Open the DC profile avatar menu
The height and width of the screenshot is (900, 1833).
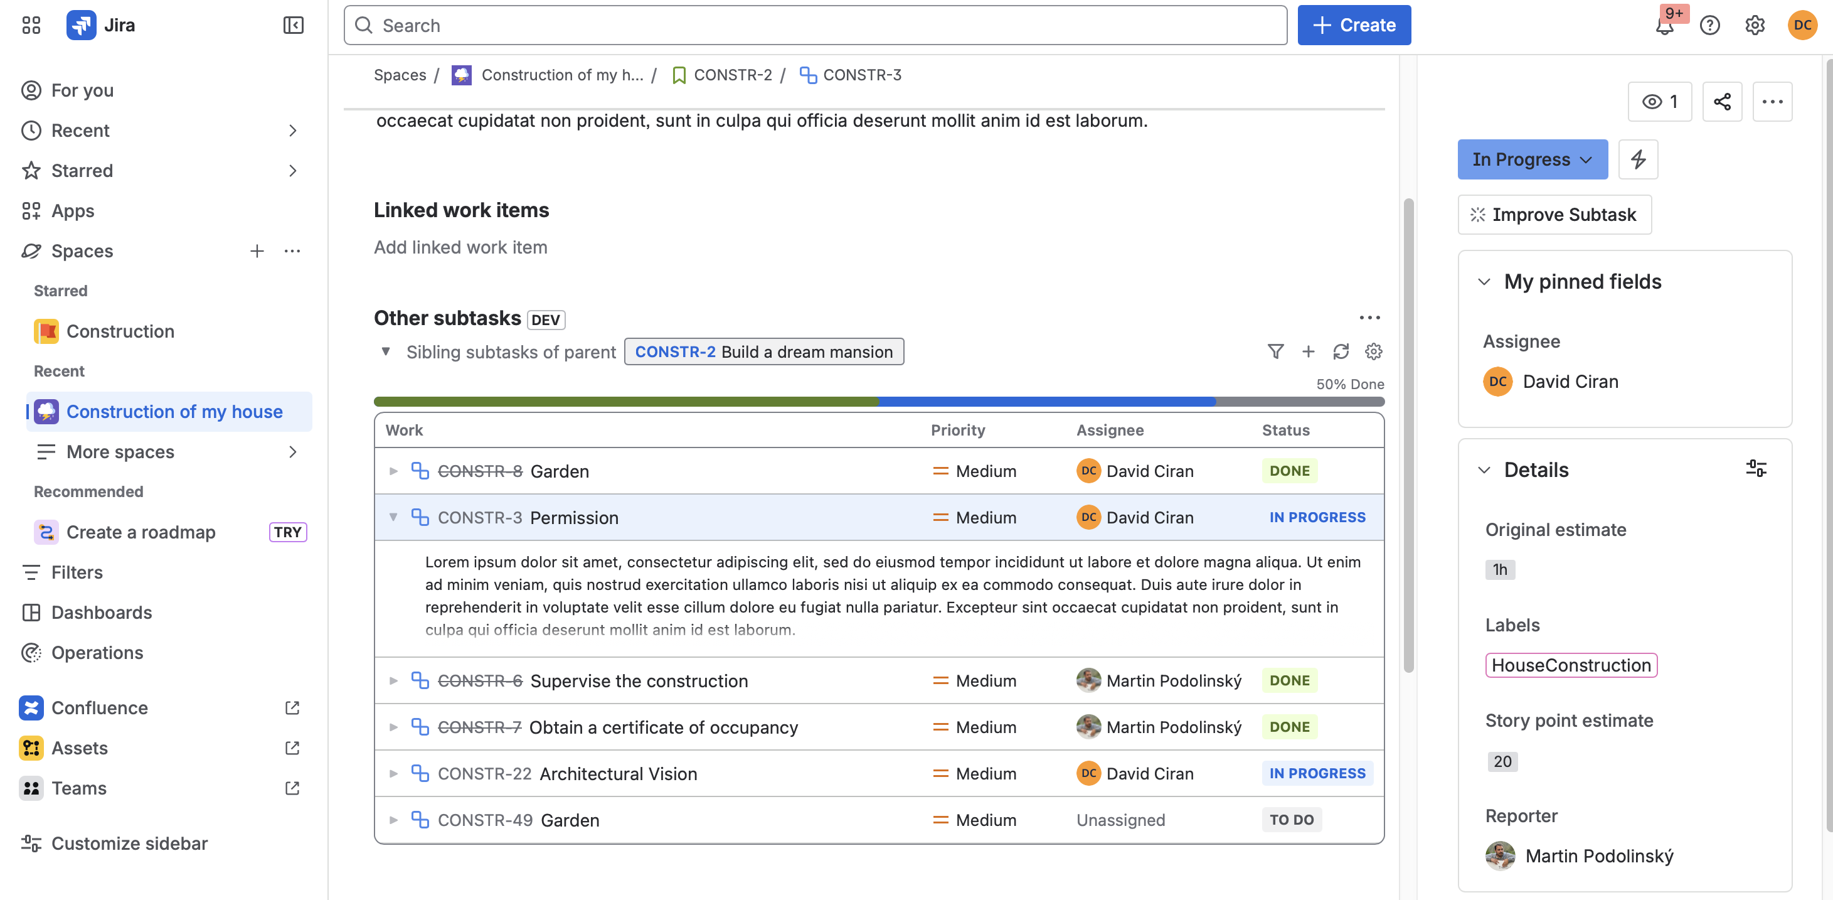(1802, 25)
